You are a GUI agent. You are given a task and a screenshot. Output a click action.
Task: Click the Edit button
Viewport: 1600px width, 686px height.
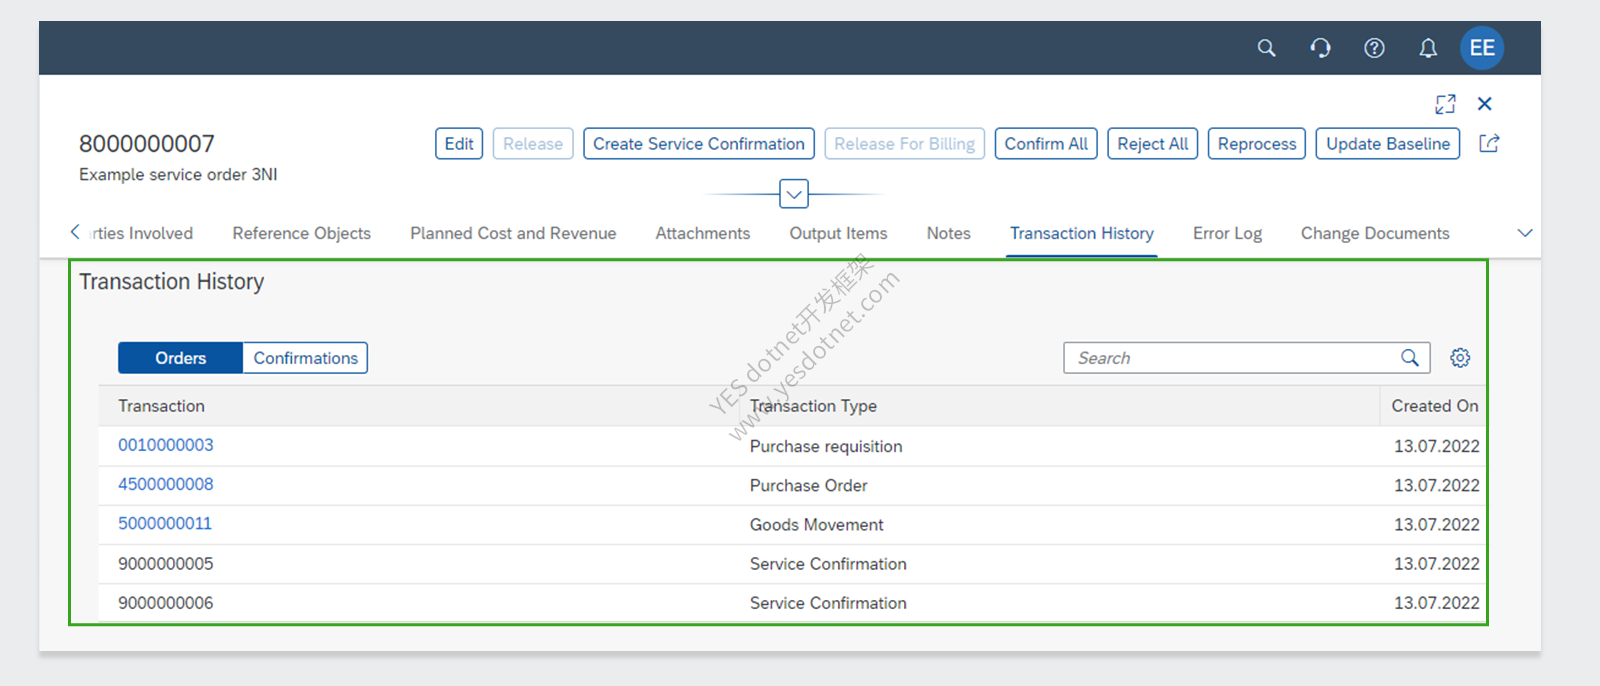pos(459,144)
